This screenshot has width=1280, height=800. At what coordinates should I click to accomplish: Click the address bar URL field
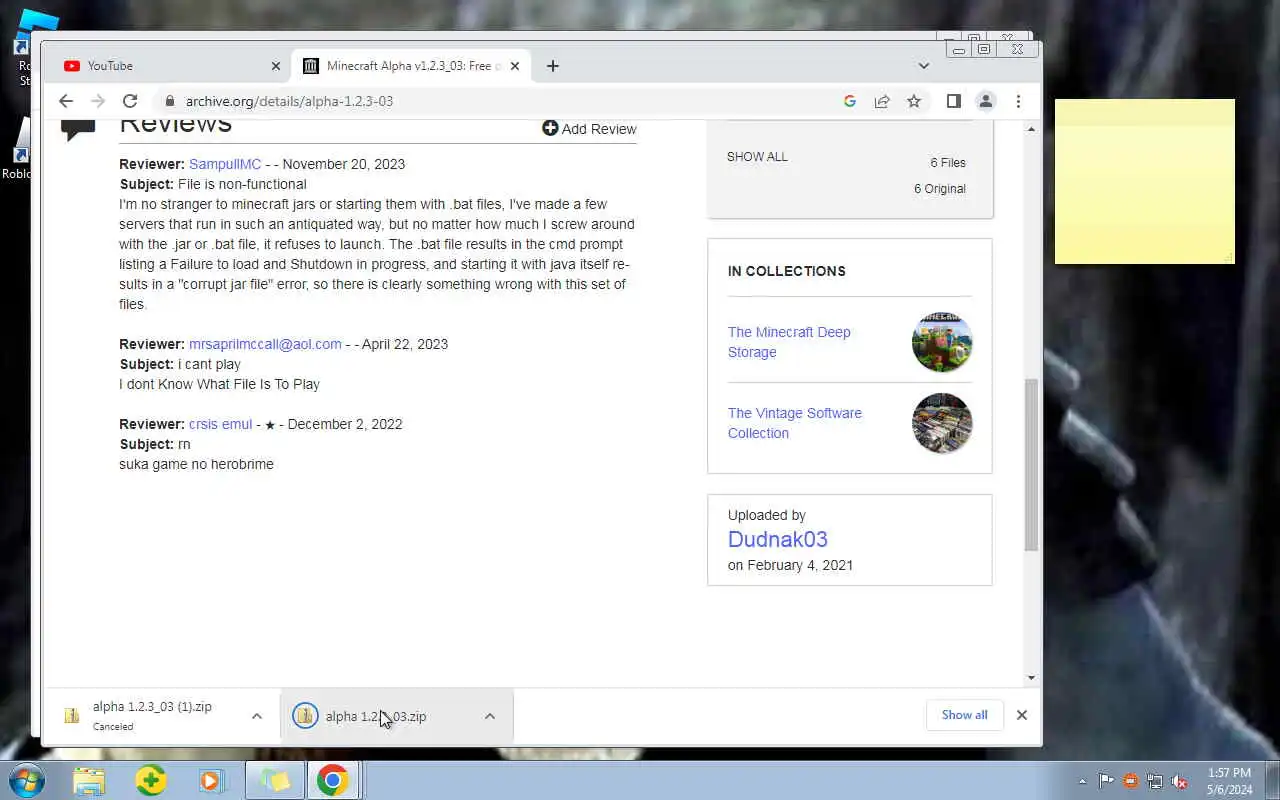click(500, 101)
